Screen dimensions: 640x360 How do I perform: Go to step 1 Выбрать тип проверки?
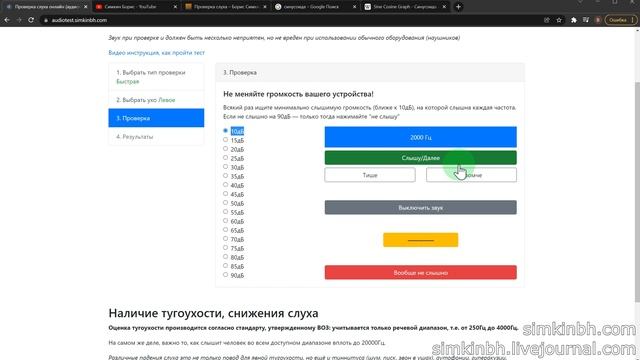pos(156,77)
